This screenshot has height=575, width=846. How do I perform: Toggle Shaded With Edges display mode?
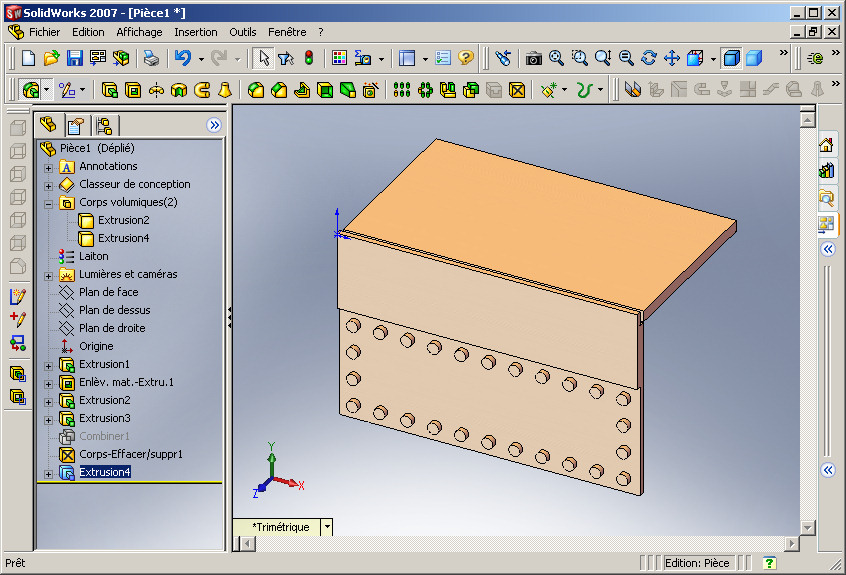(x=732, y=58)
